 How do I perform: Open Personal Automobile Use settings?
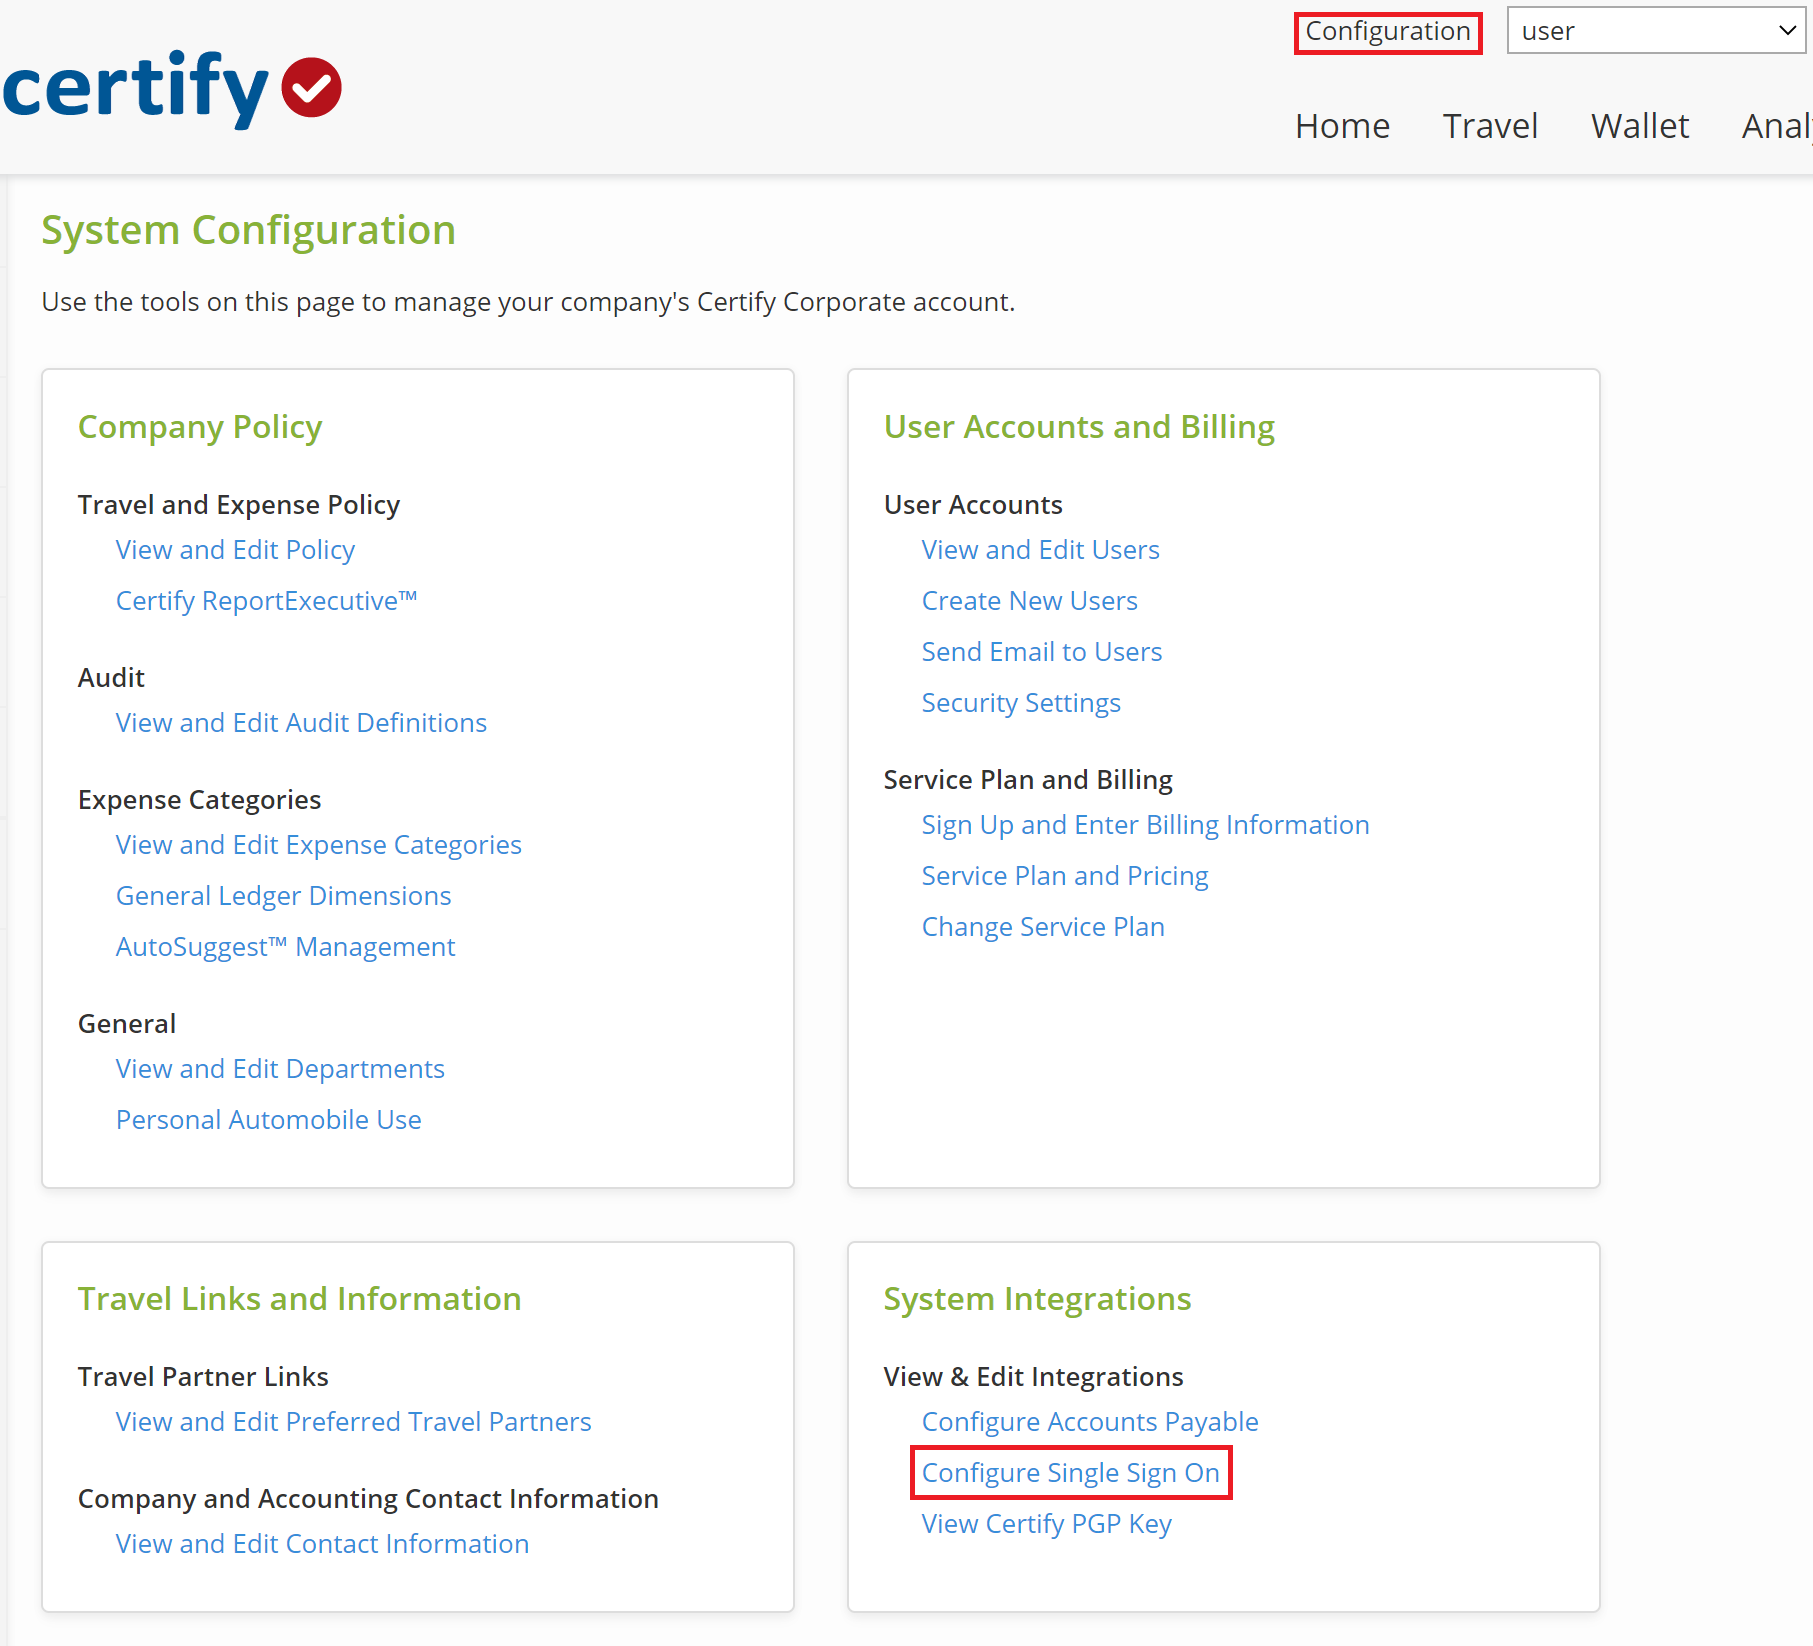click(268, 1120)
